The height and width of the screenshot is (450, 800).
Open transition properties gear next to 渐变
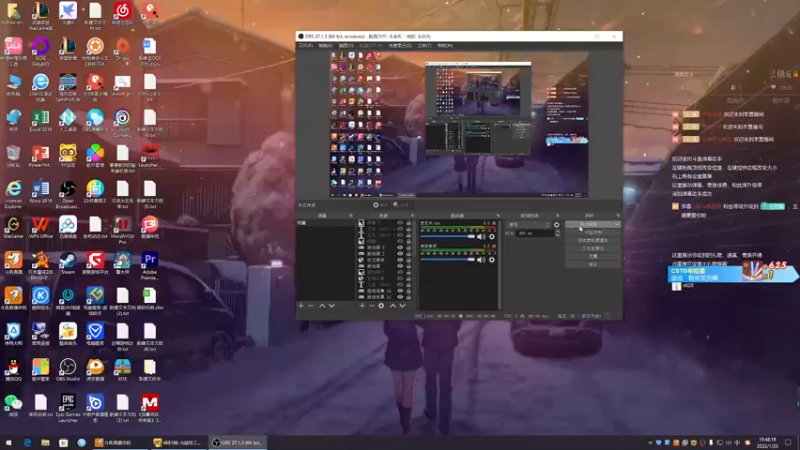coord(557,224)
